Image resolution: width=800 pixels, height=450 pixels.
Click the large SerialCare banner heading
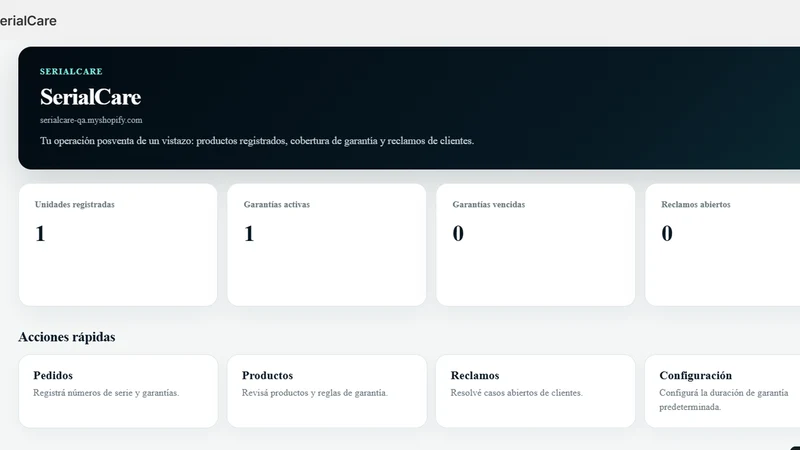pyautogui.click(x=90, y=97)
